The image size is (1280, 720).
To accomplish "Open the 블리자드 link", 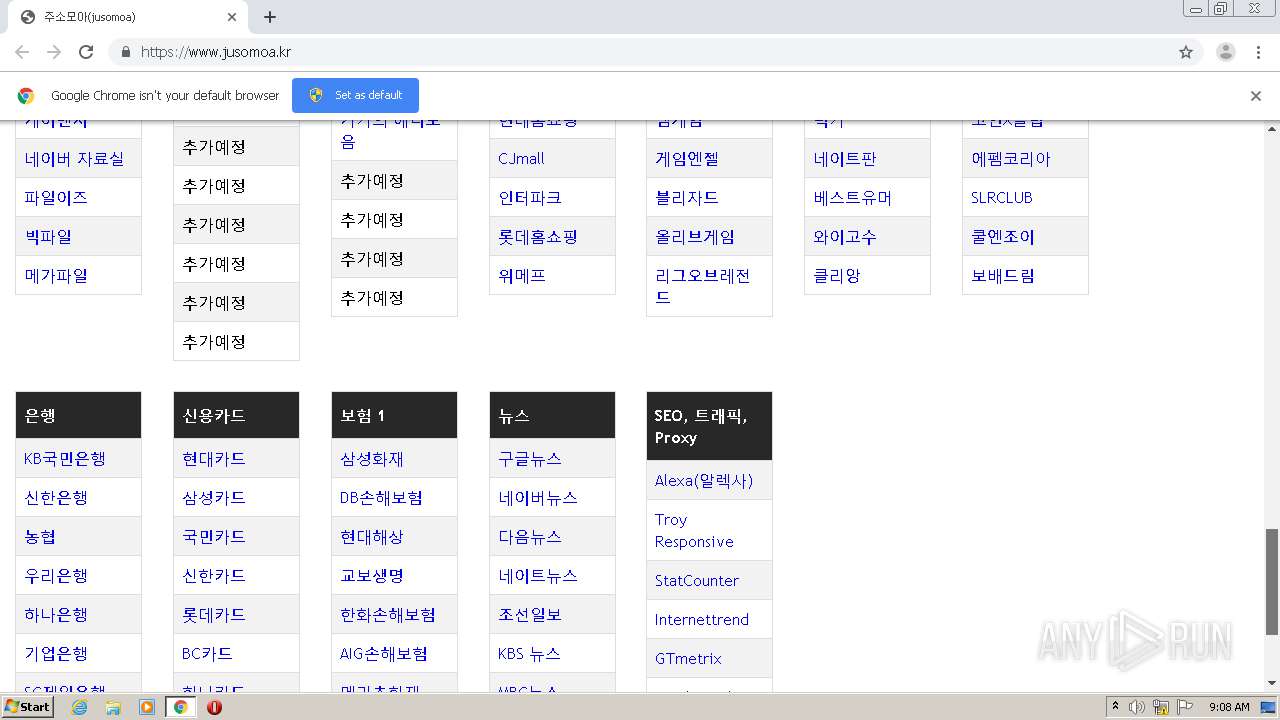I will (687, 198).
